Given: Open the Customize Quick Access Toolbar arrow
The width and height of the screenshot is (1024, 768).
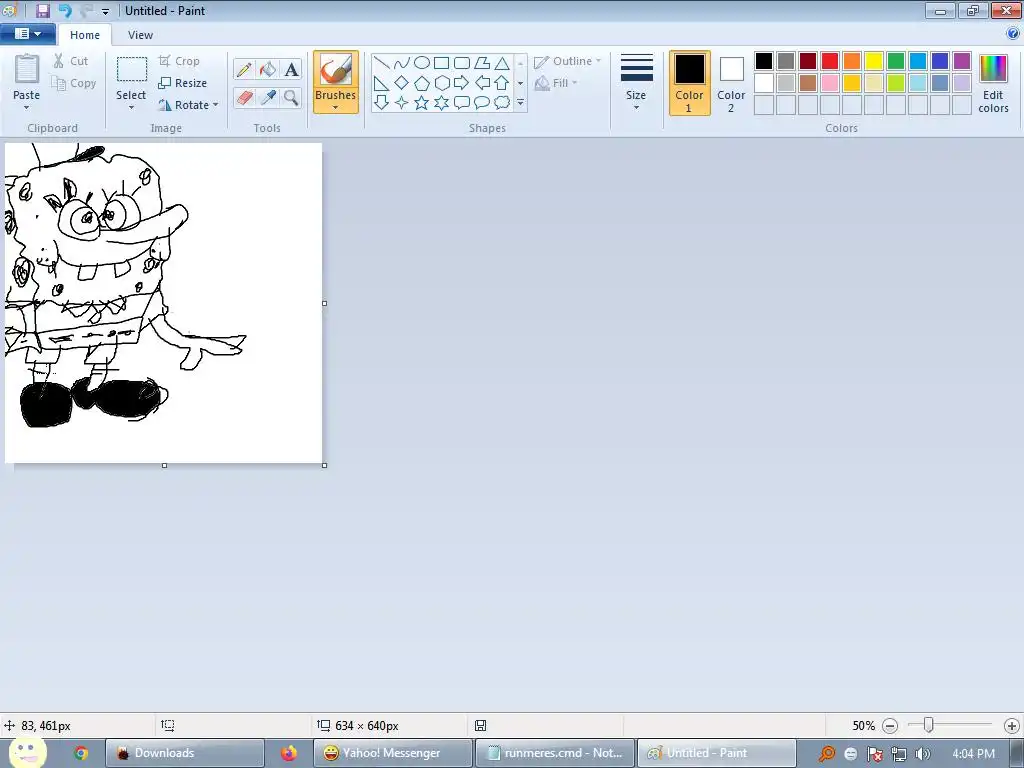Looking at the screenshot, I should click(x=105, y=11).
